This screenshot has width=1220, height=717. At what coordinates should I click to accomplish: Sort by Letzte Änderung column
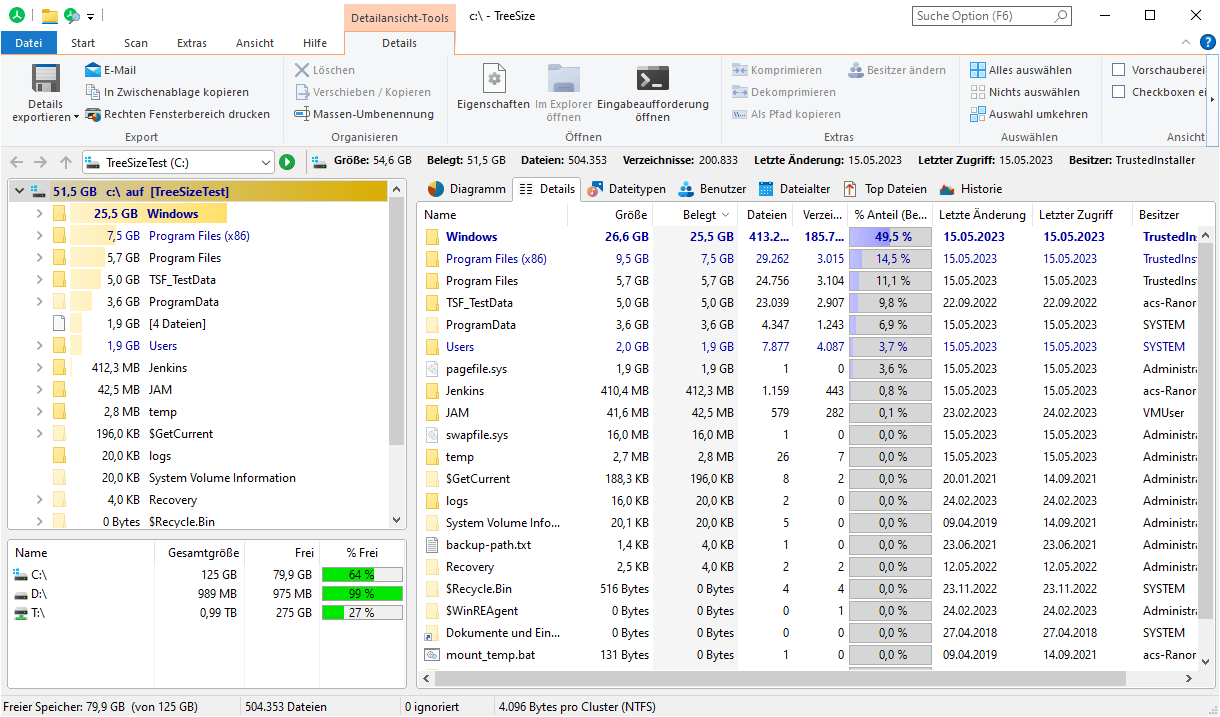[982, 214]
